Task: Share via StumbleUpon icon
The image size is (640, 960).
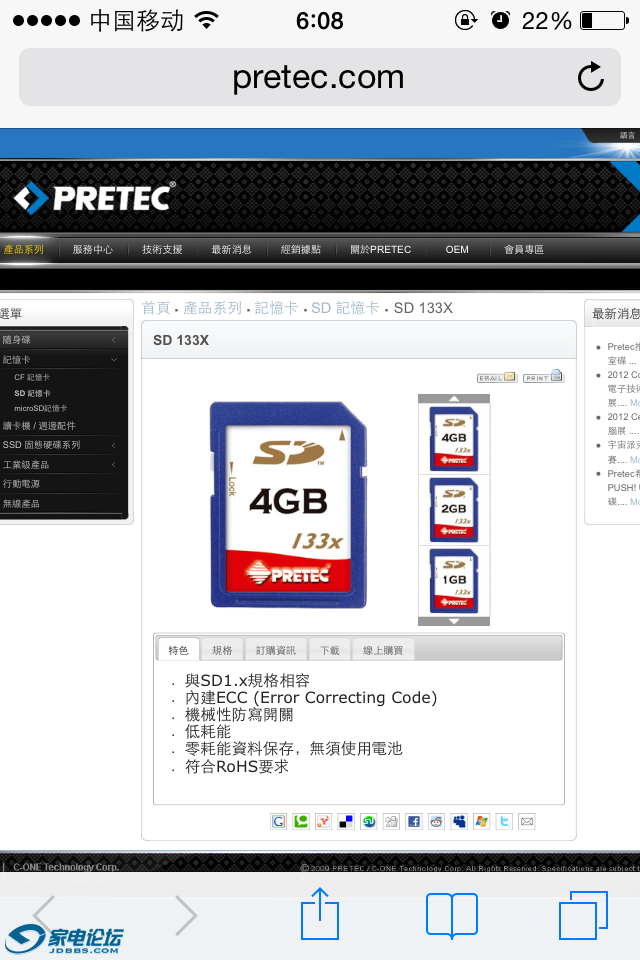Action: point(369,822)
